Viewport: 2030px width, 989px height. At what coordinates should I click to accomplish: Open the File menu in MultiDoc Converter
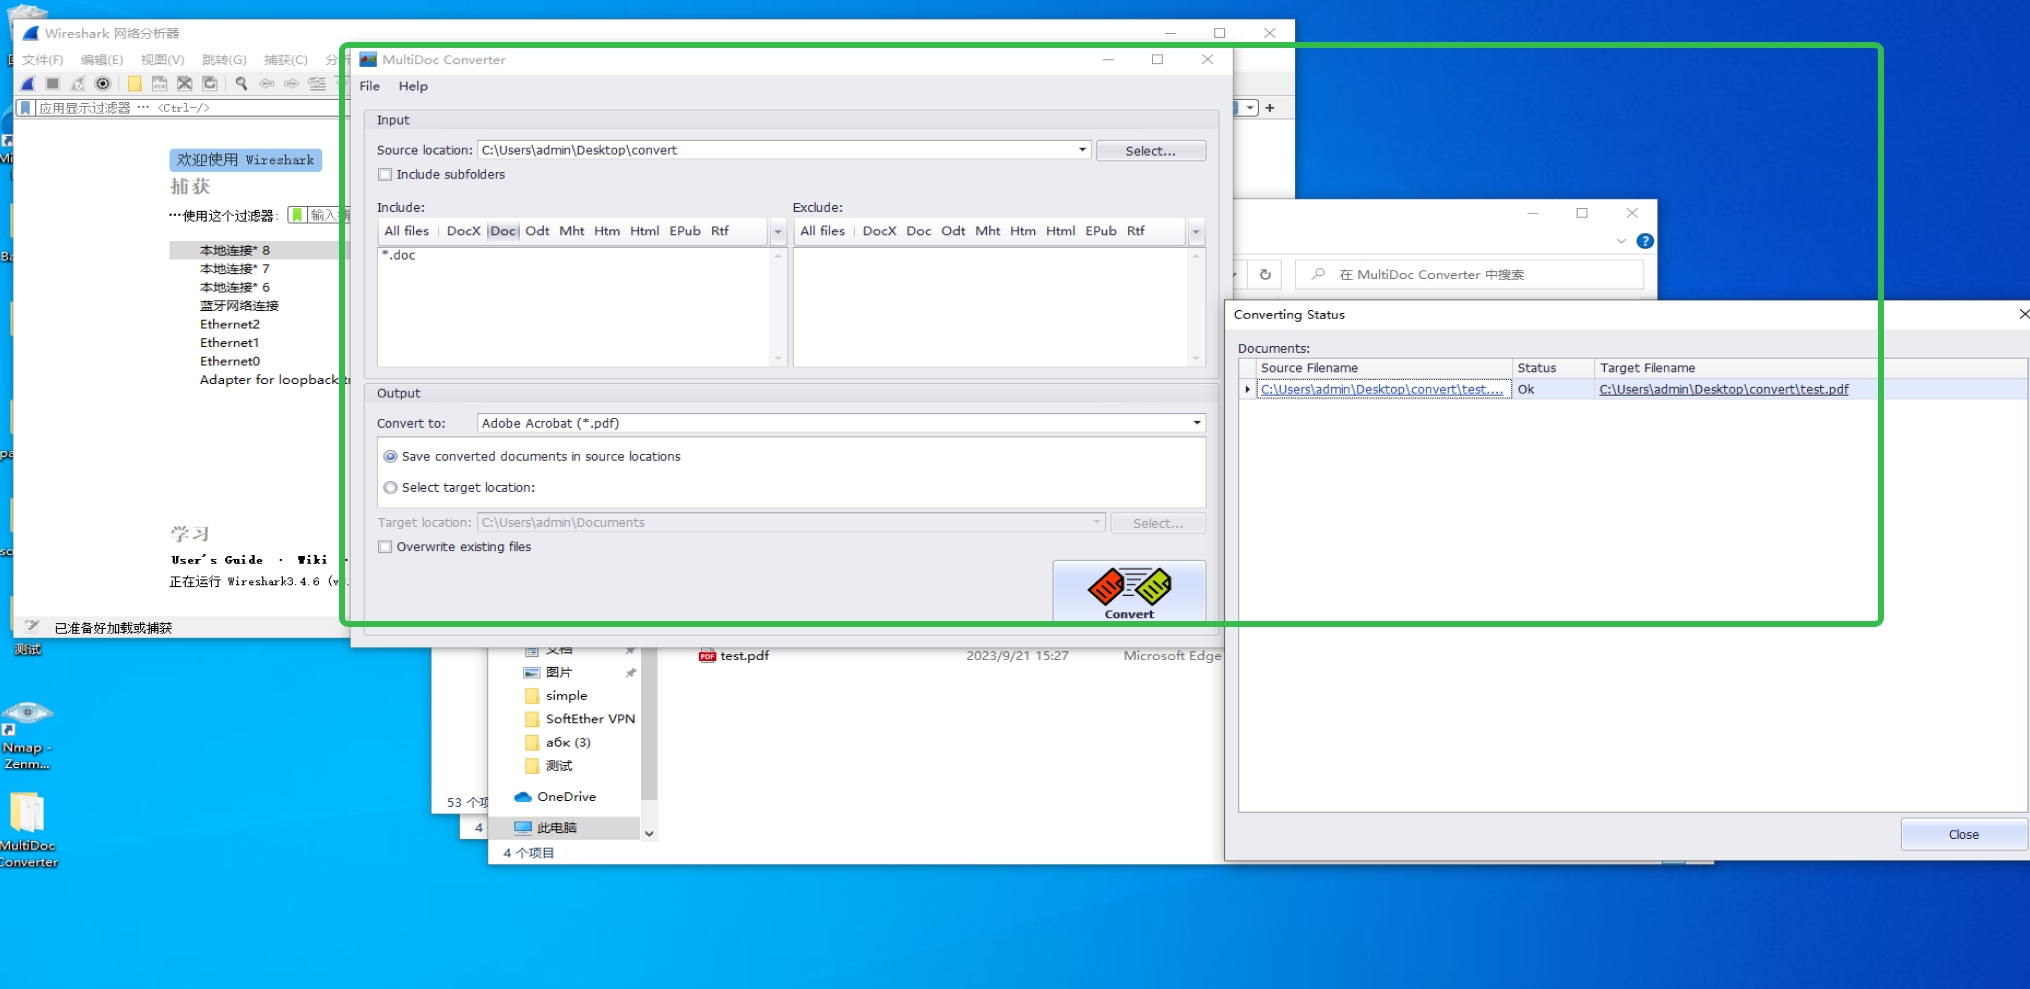(370, 86)
